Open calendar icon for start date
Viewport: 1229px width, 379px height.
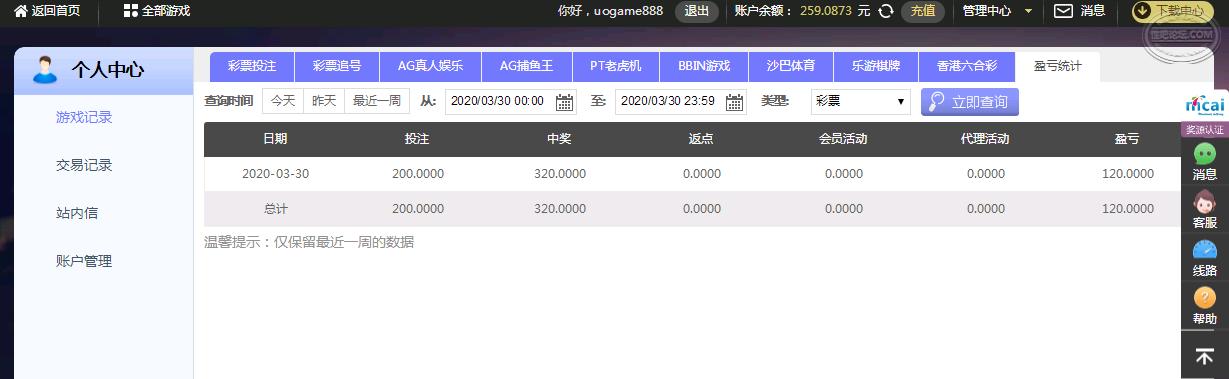coord(565,102)
